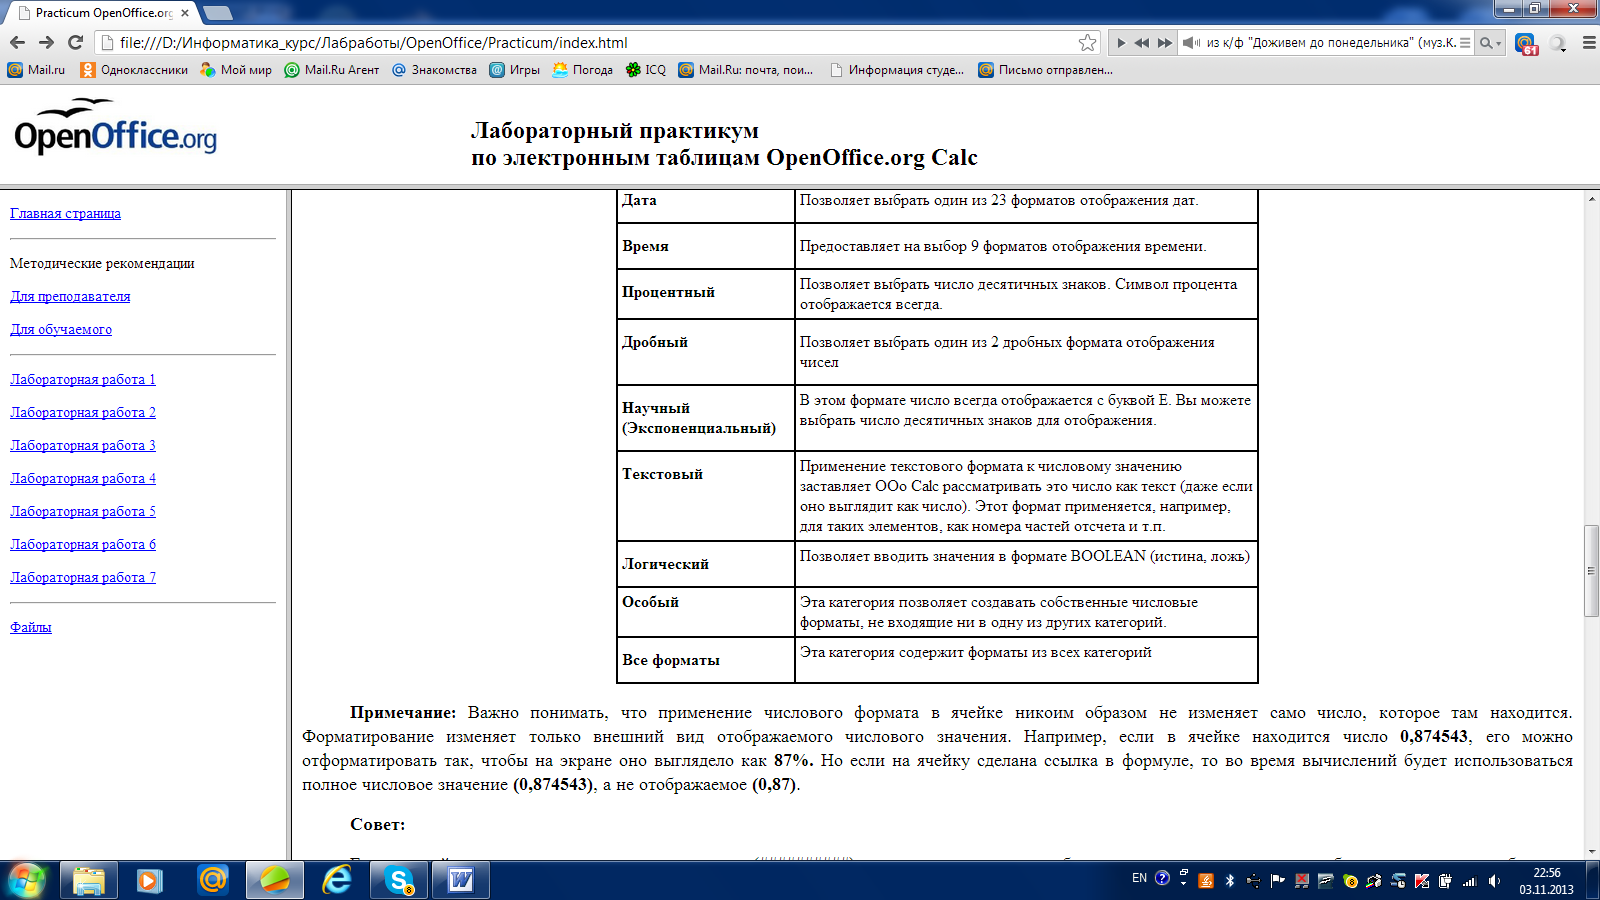Open Mail.ru bookmark
The width and height of the screenshot is (1600, 900).
click(x=36, y=70)
